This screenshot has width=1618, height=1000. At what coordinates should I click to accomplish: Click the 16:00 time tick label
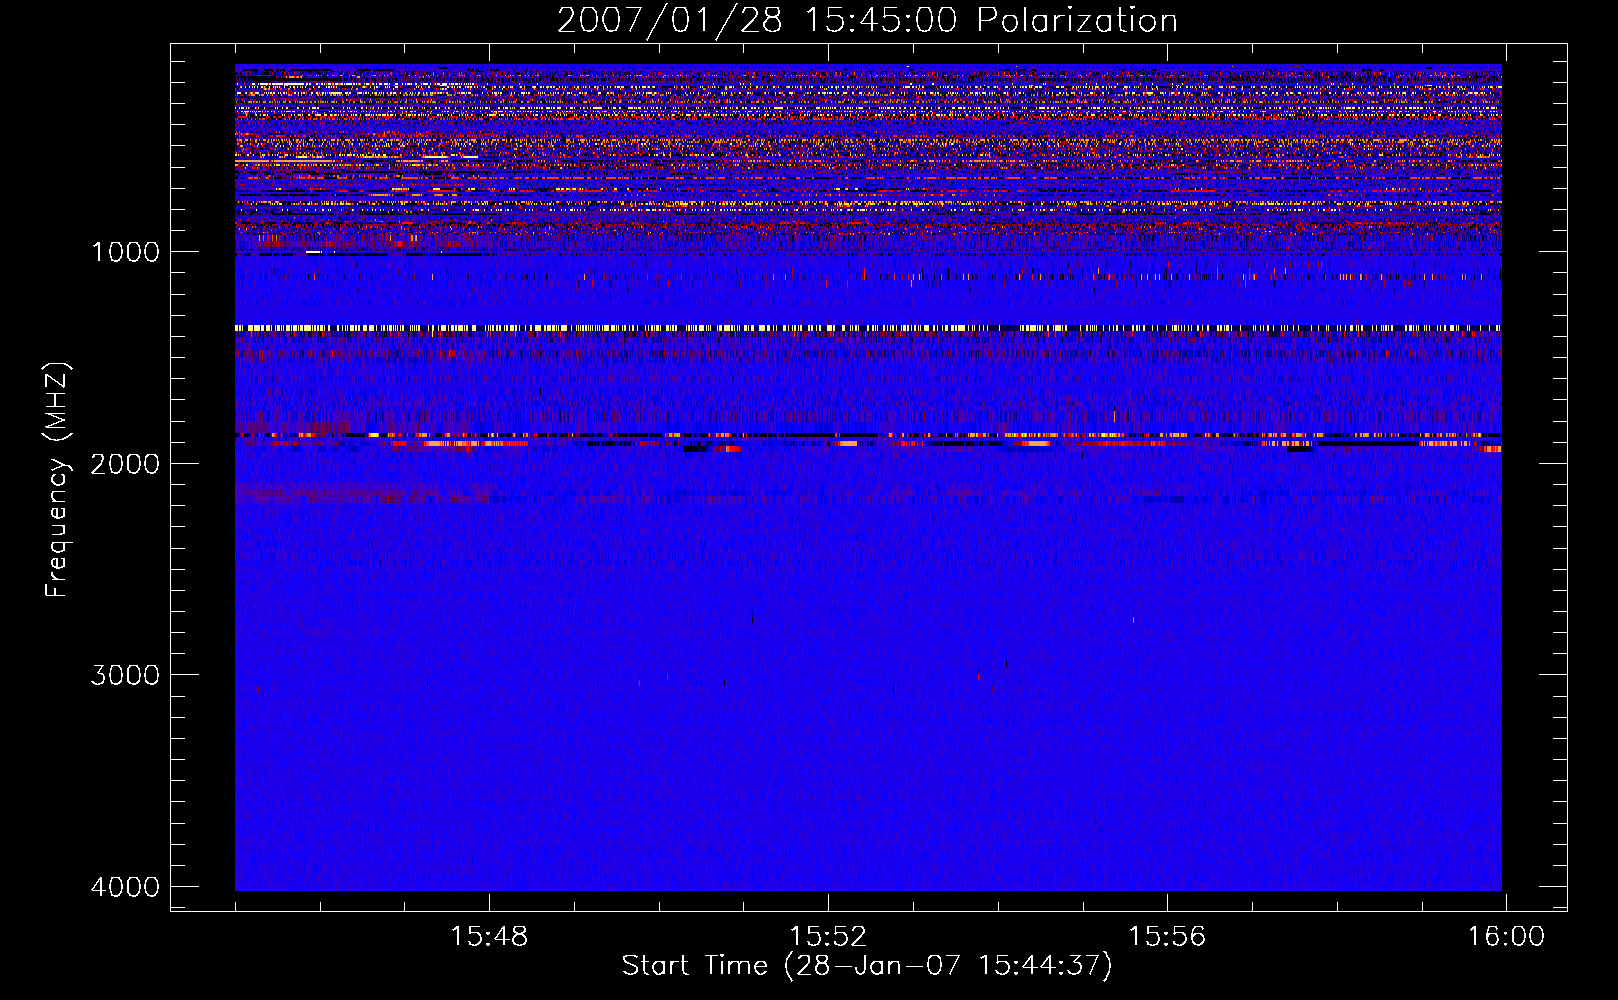click(x=1506, y=937)
